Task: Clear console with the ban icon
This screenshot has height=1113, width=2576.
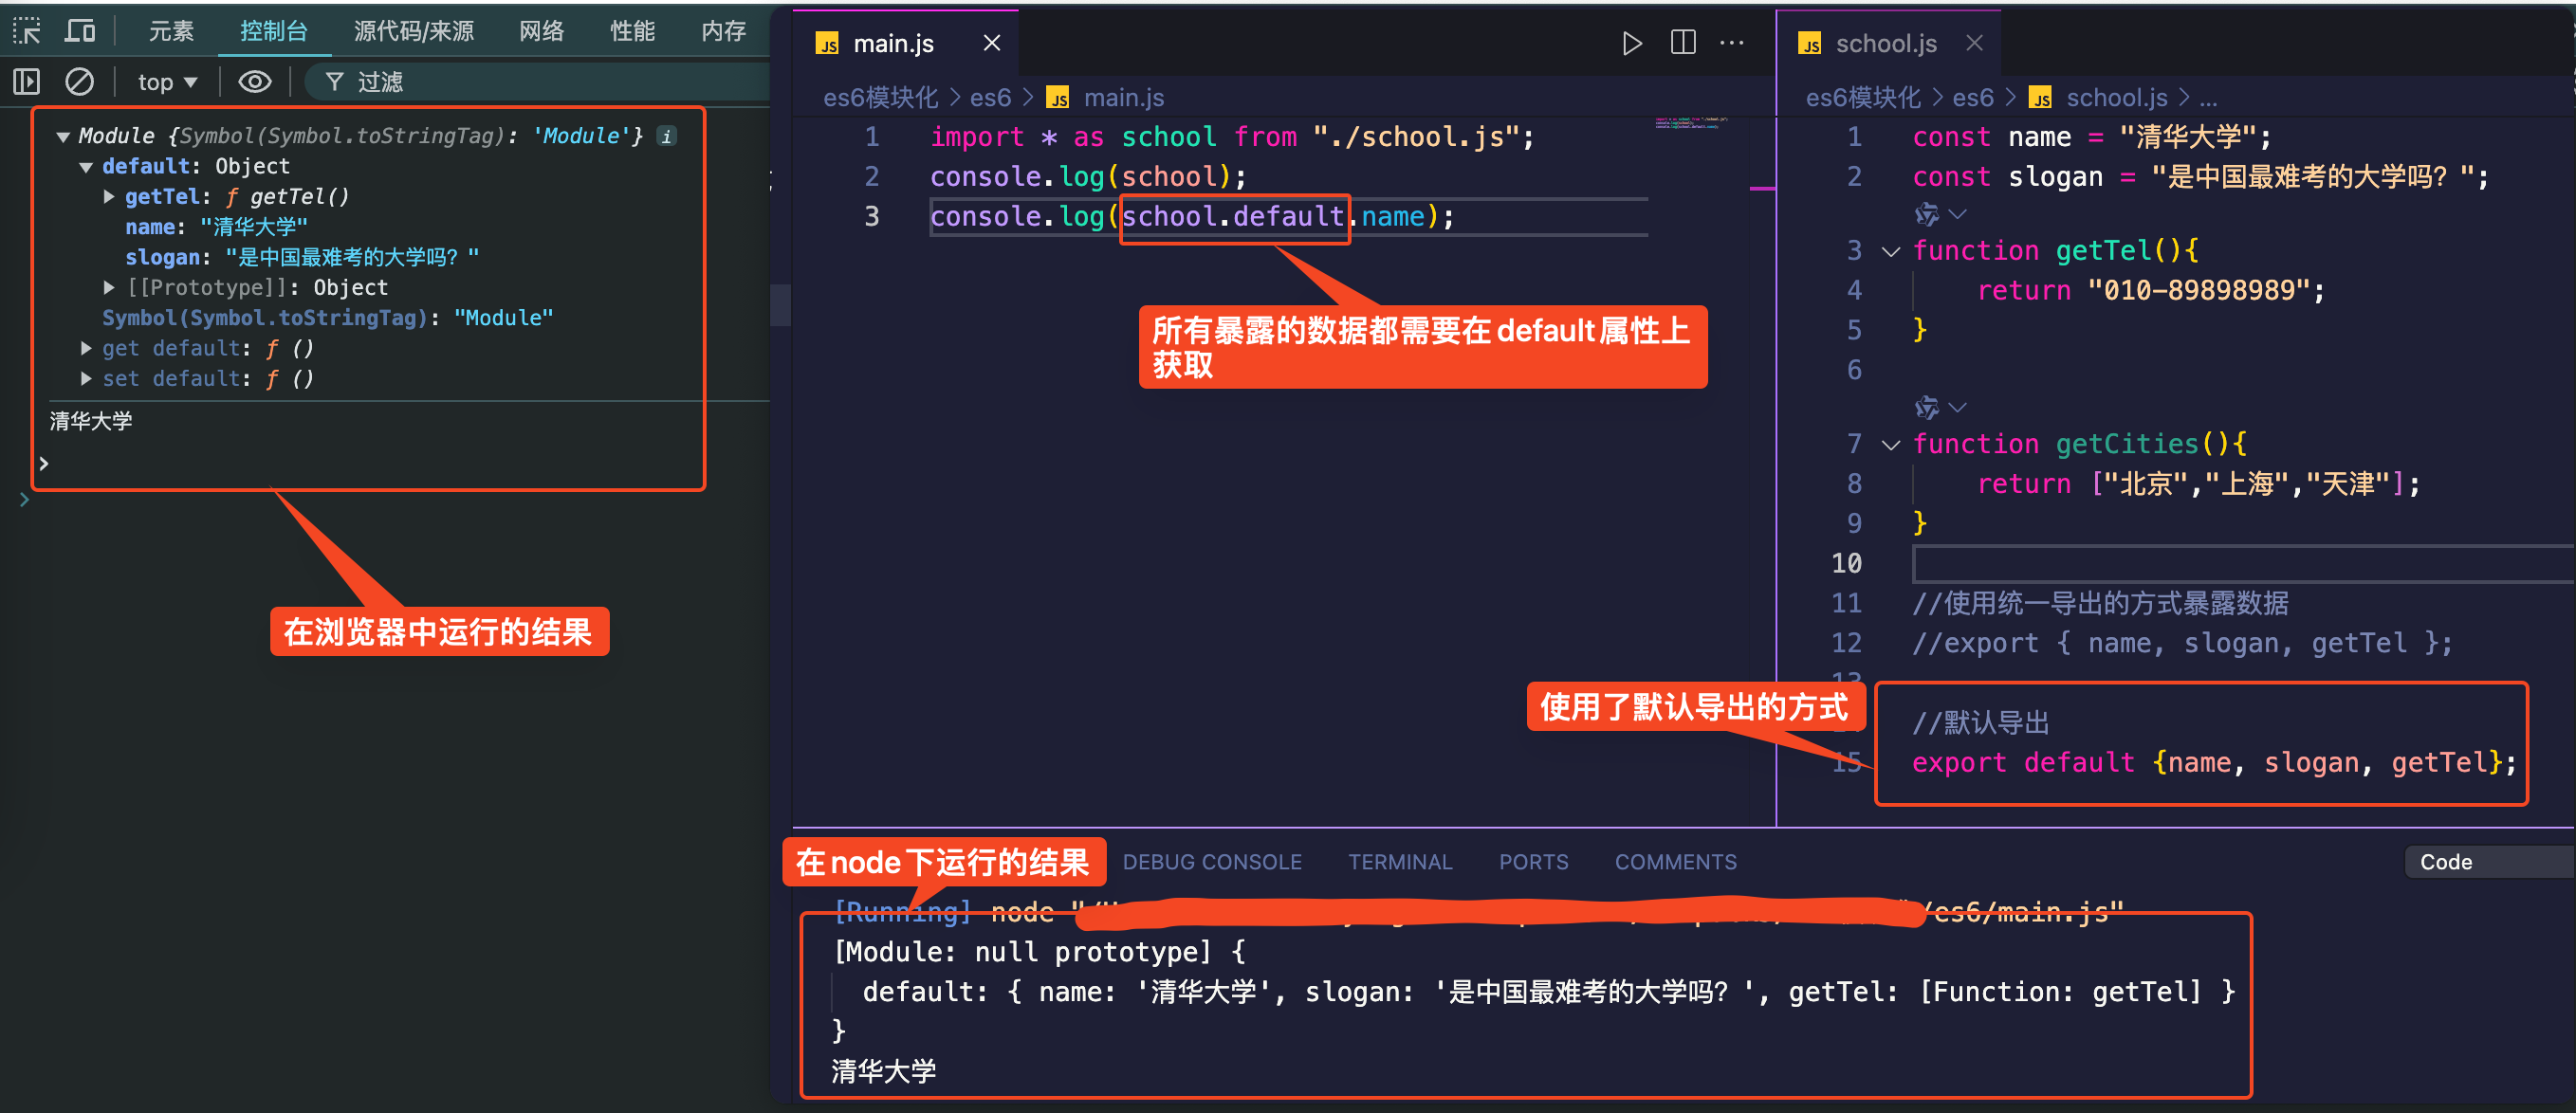Action: tap(80, 82)
